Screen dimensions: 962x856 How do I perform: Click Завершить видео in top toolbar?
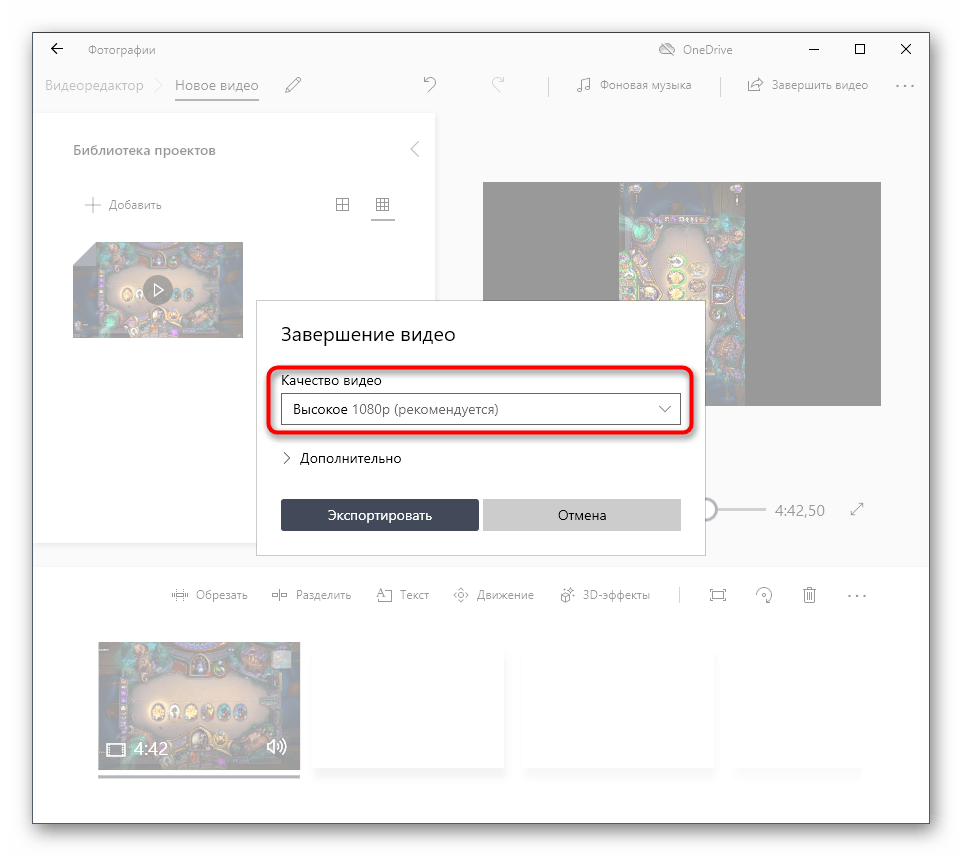coord(808,85)
